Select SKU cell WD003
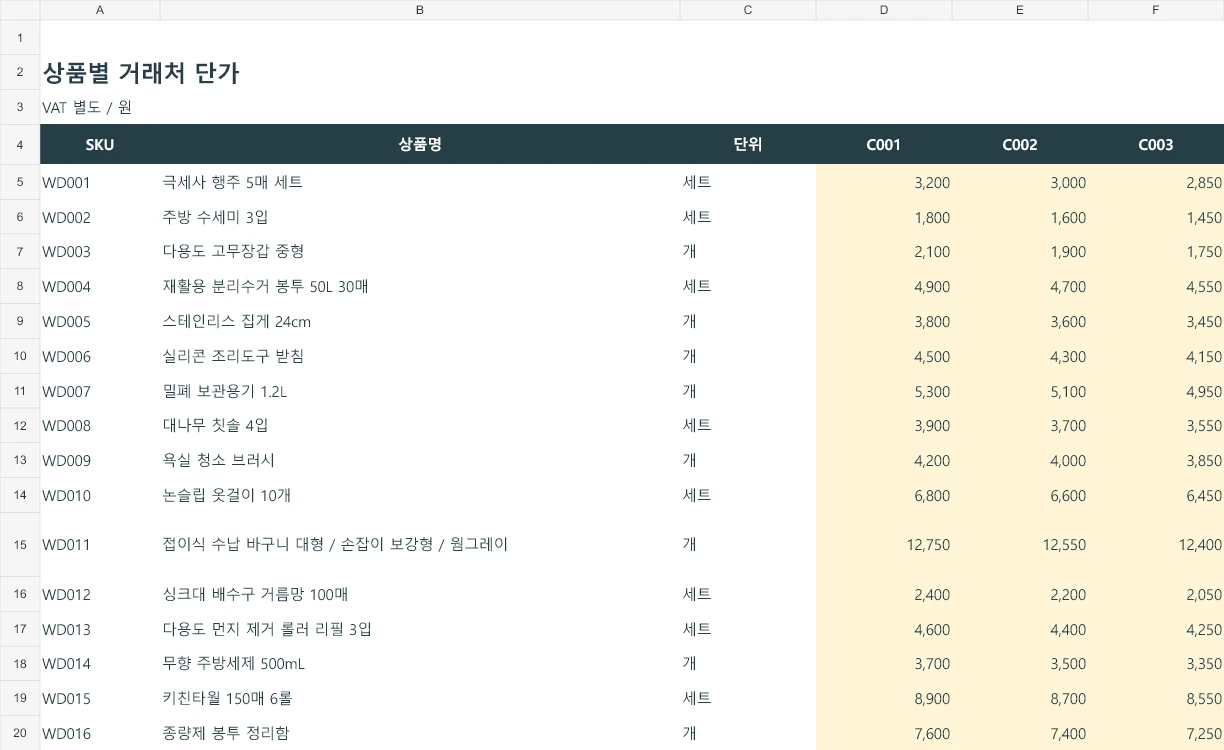This screenshot has width=1224, height=750. pos(100,252)
